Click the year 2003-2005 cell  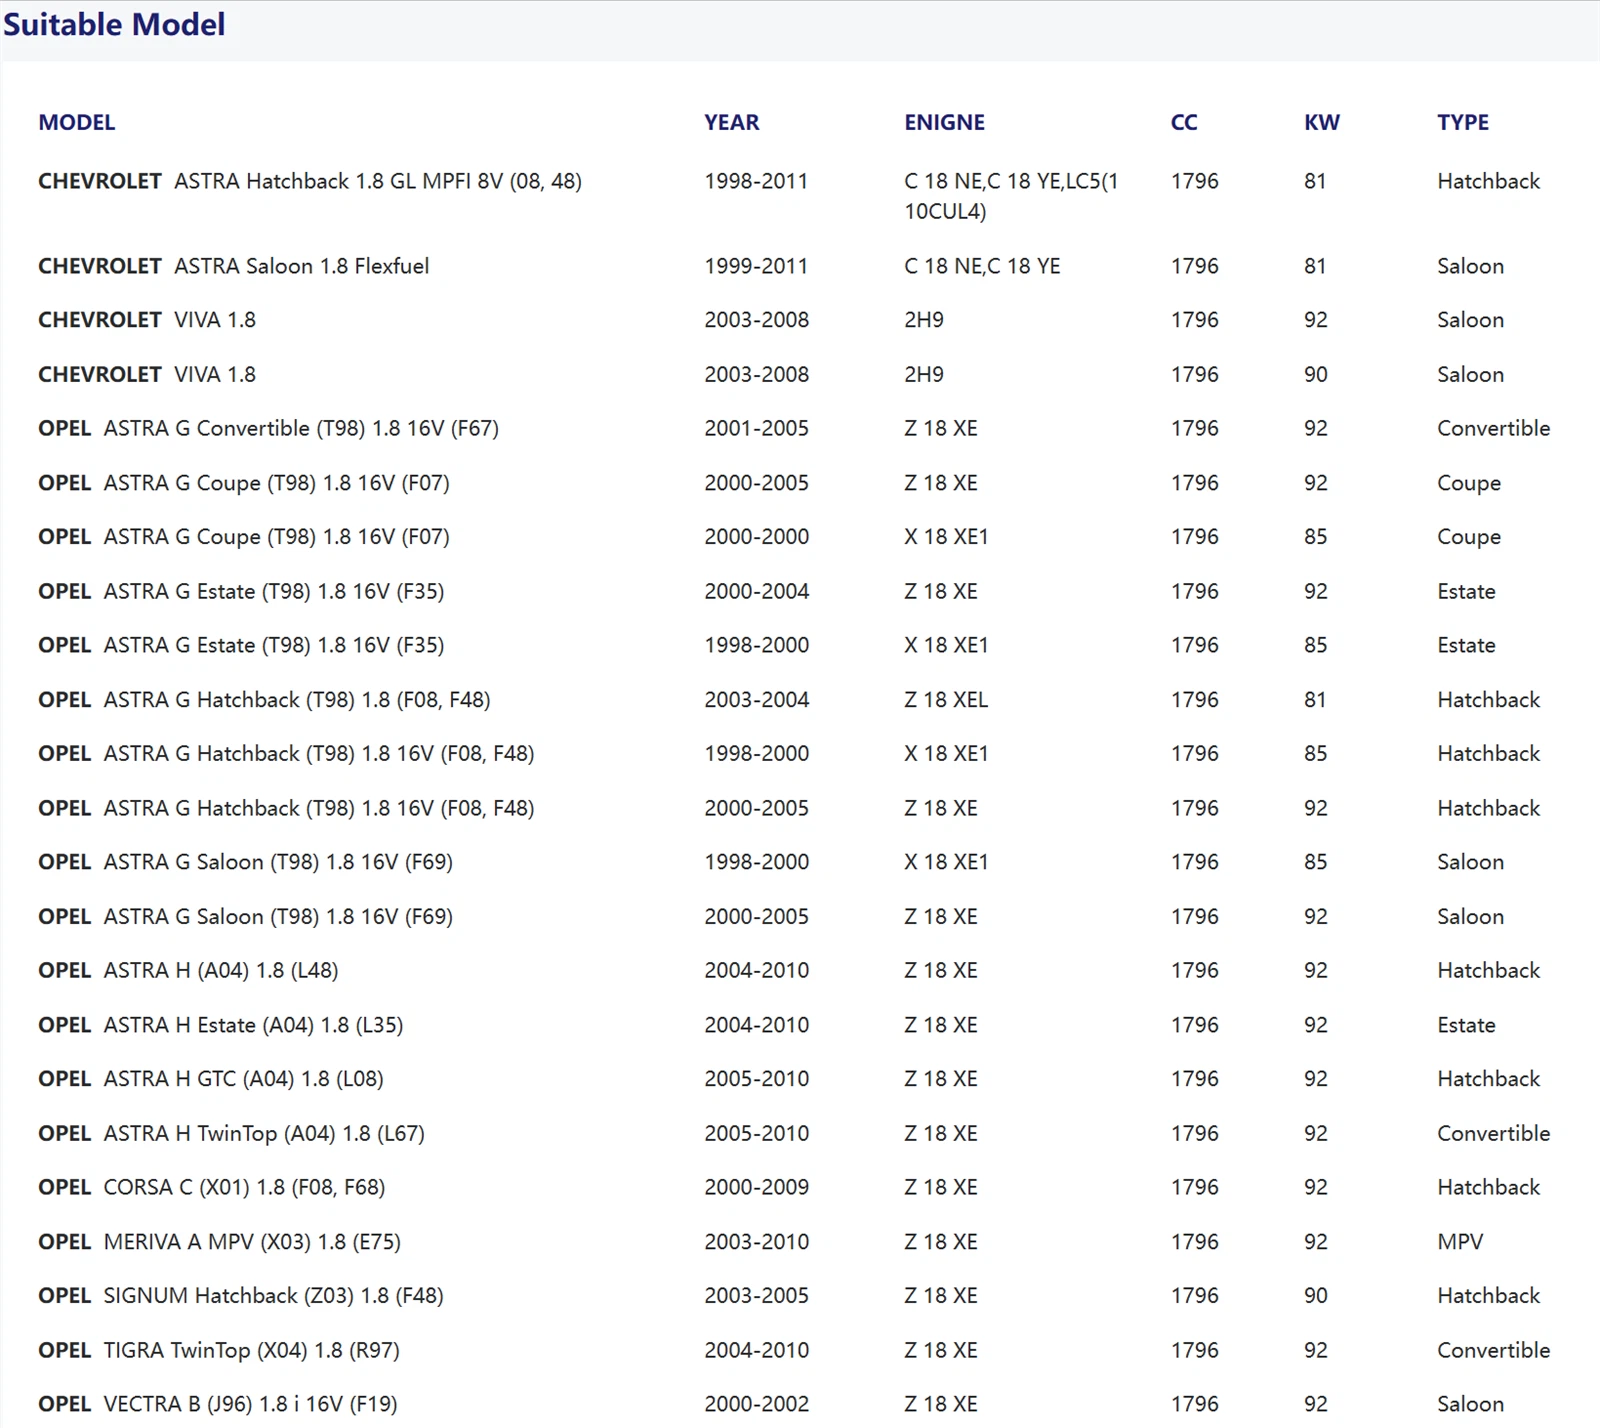(x=756, y=1295)
